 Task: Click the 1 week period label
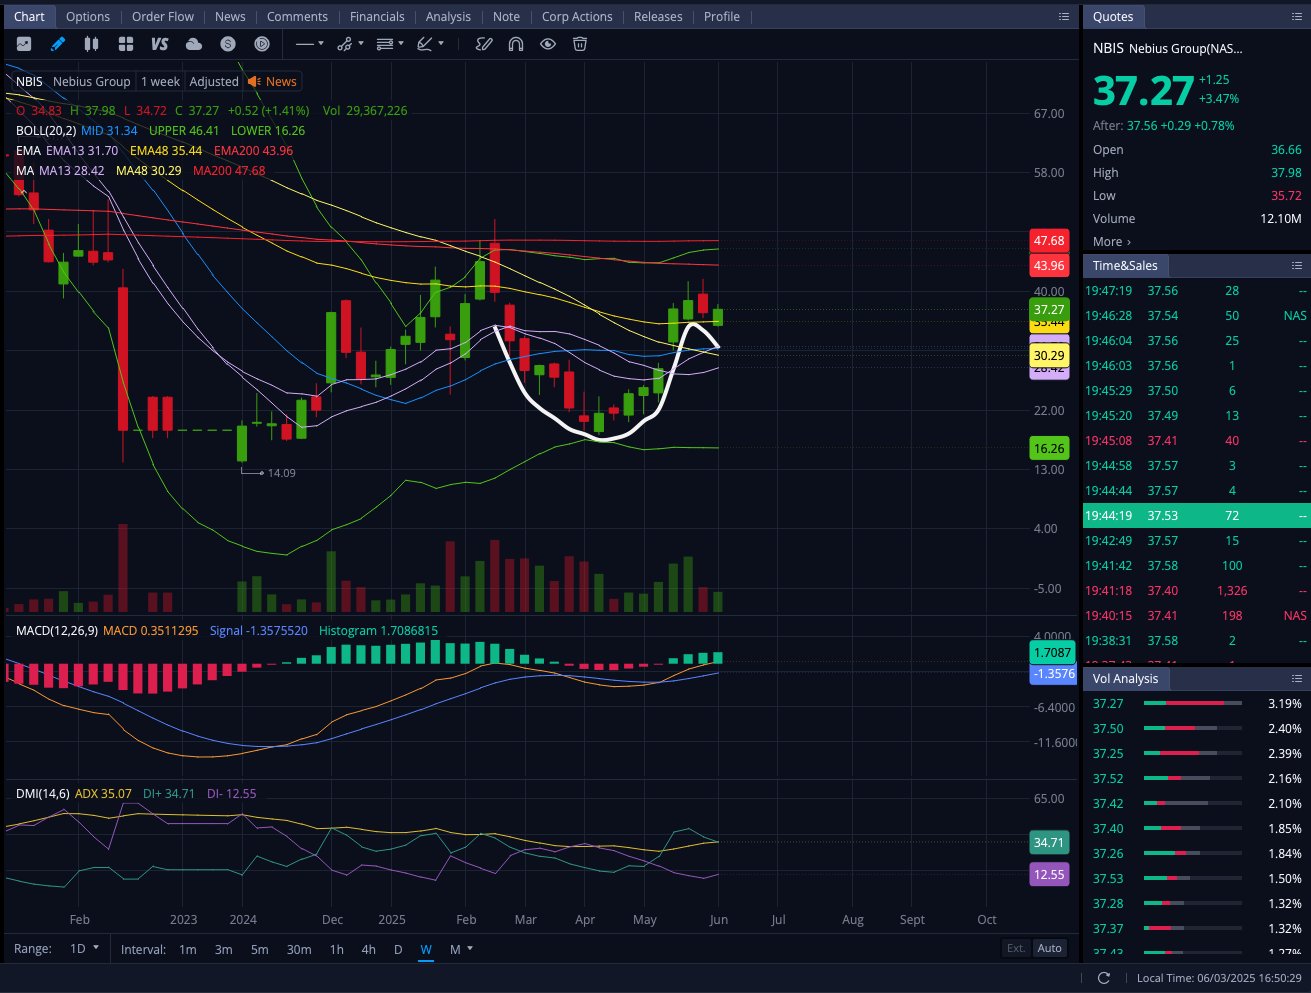tap(160, 82)
